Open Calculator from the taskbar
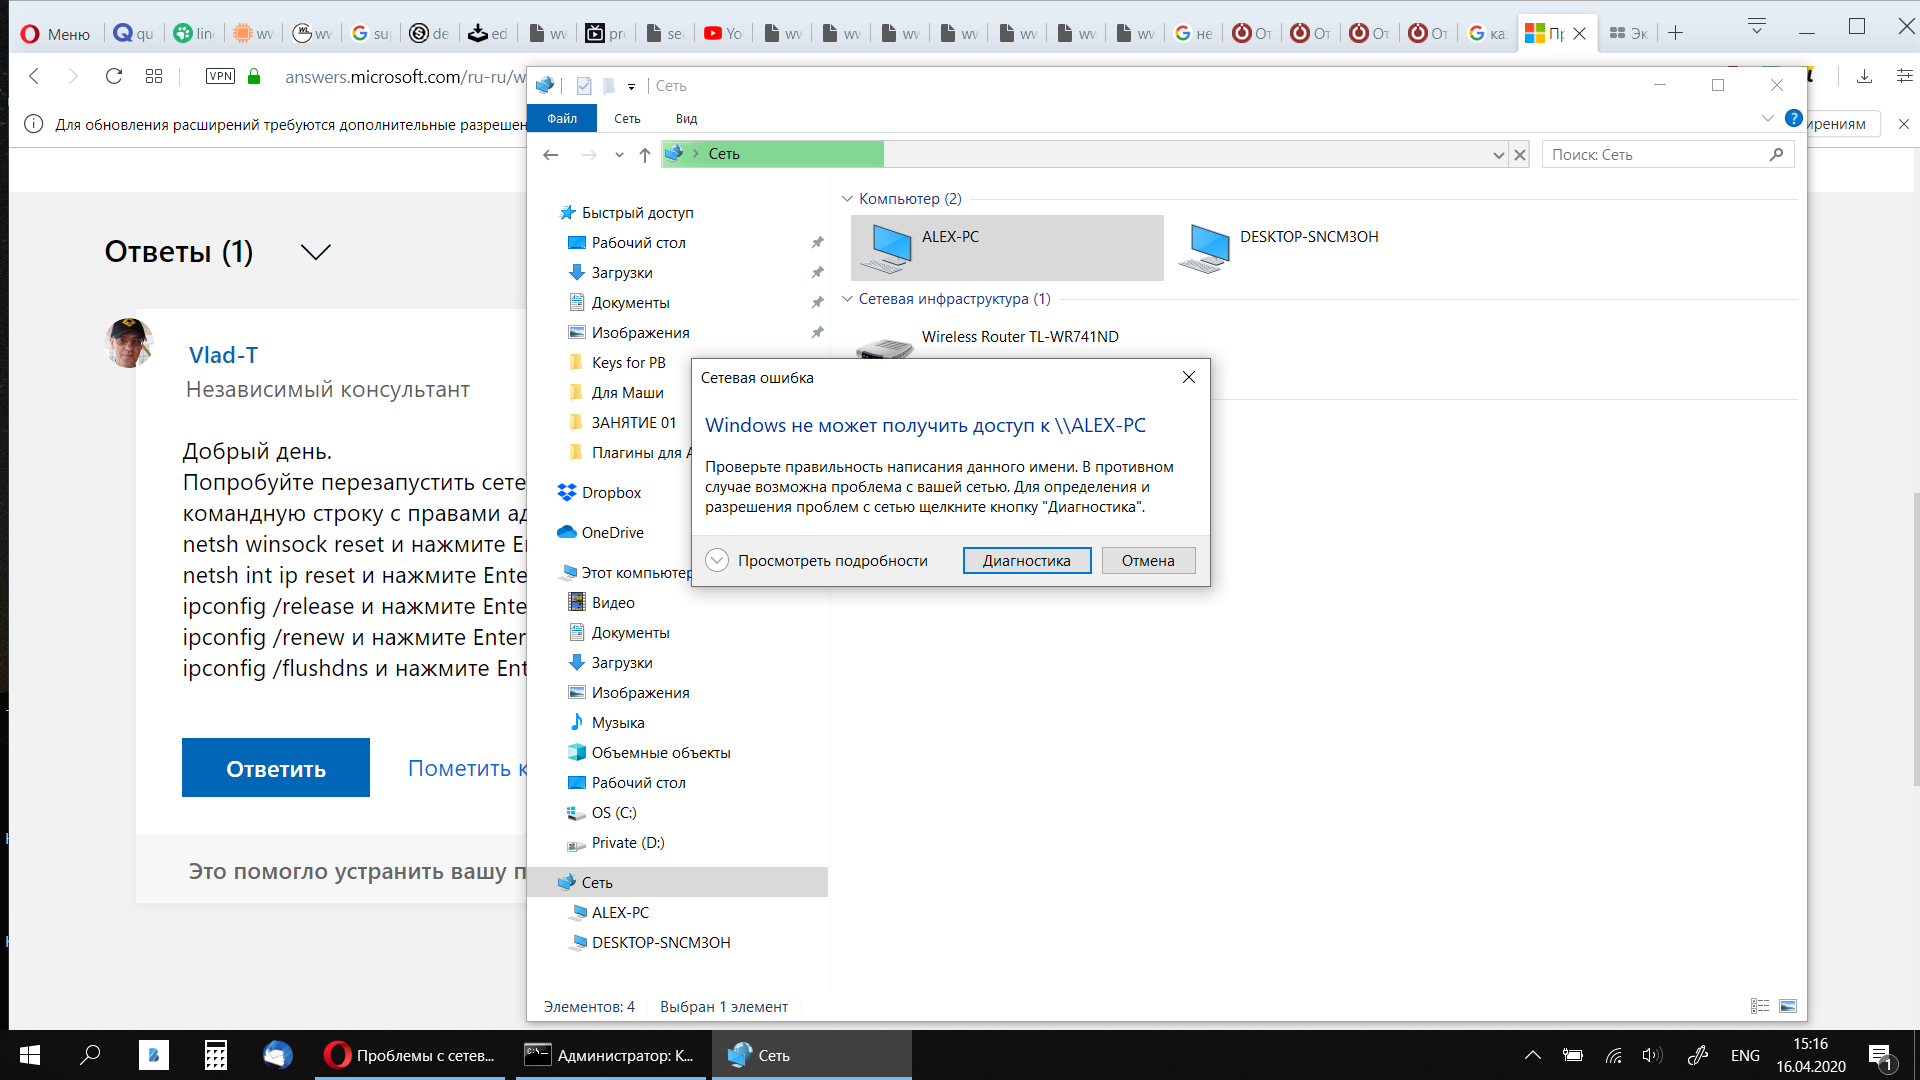This screenshot has height=1080, width=1920. coord(216,1055)
